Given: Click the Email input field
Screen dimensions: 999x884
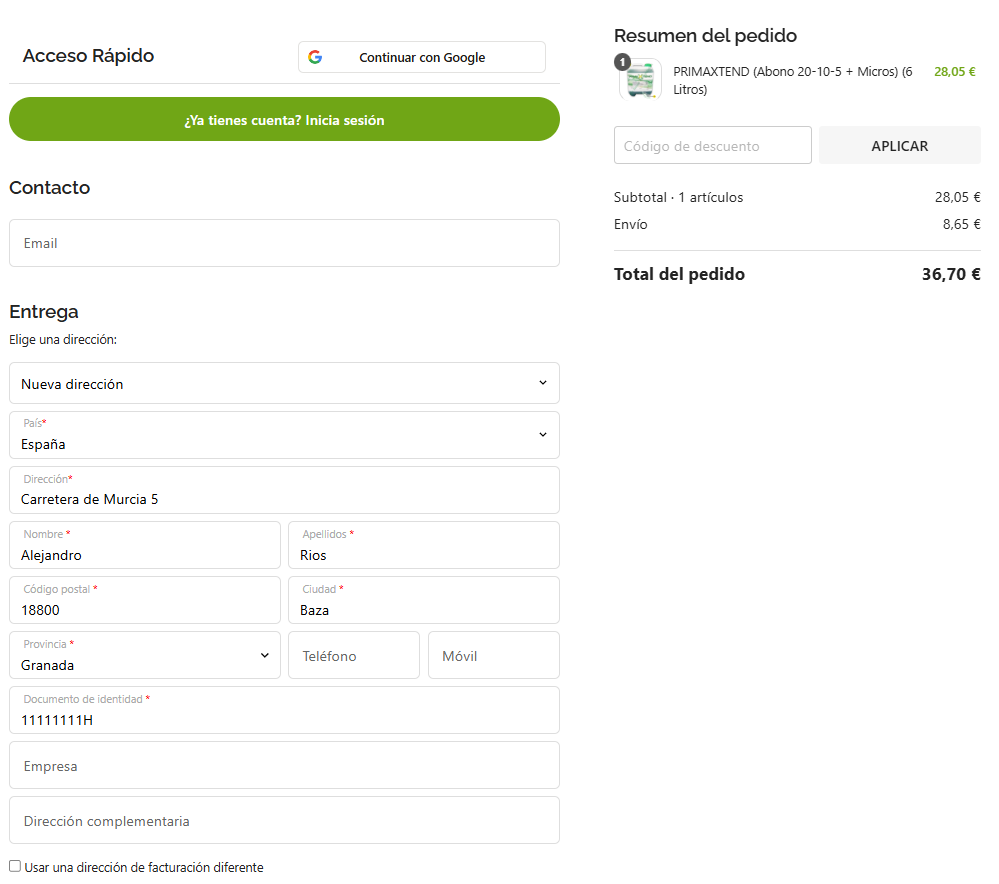Looking at the screenshot, I should [284, 243].
